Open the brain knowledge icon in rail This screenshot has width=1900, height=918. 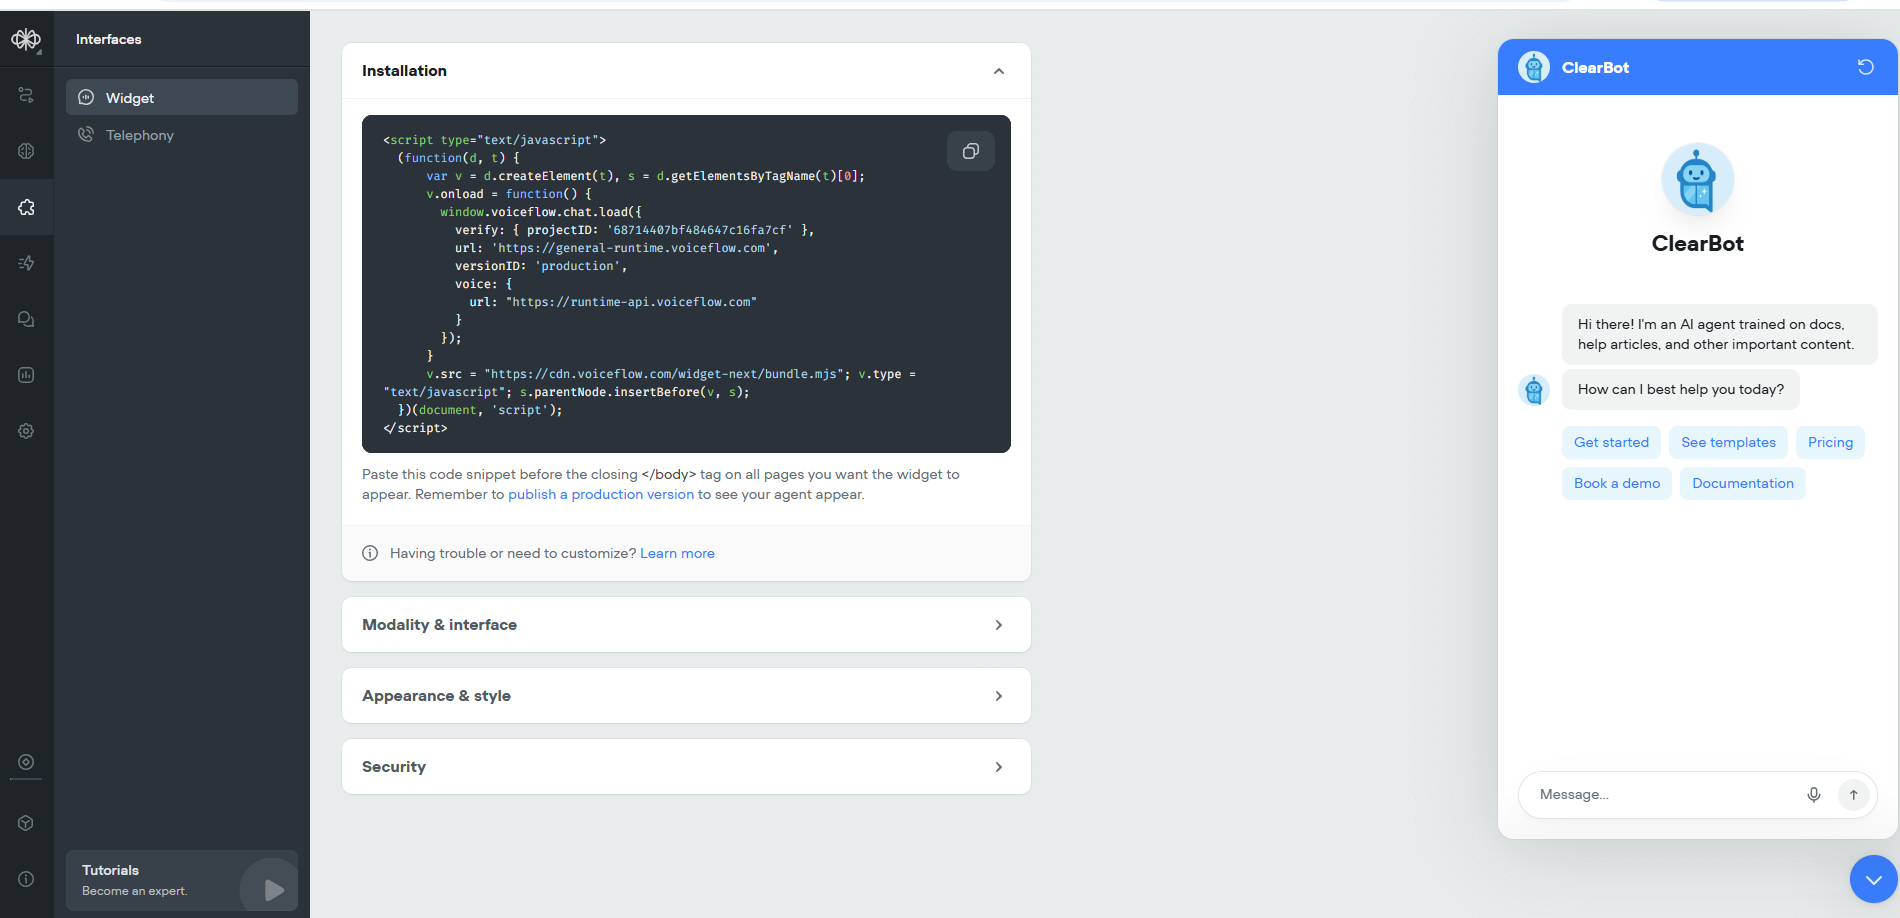point(26,151)
